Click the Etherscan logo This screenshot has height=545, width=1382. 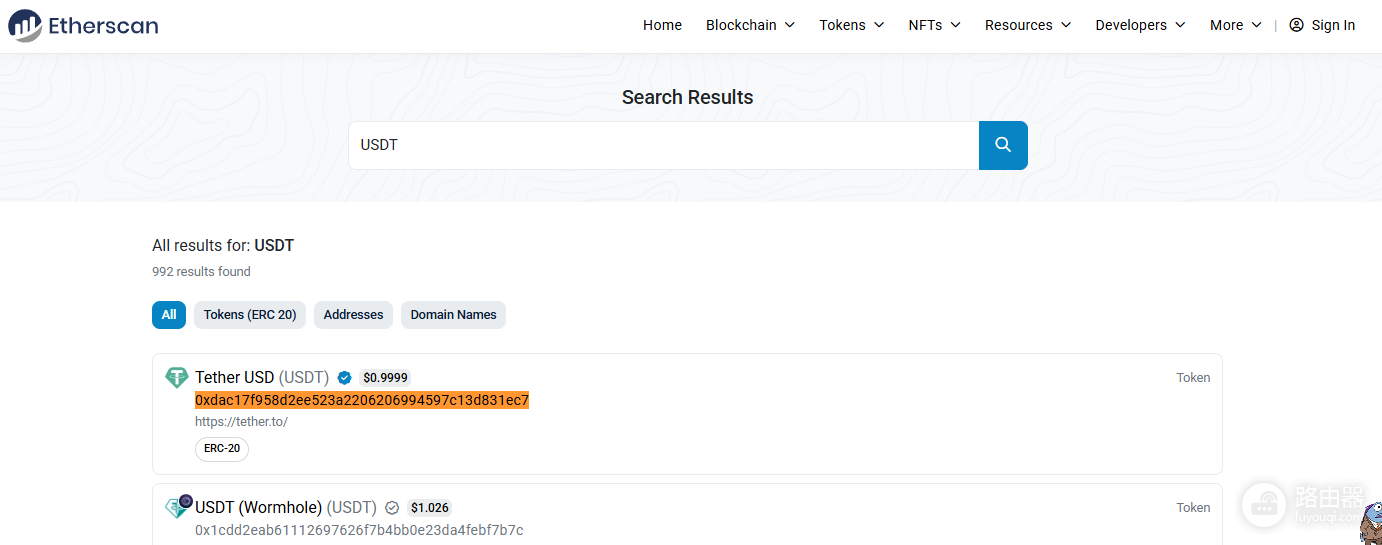pyautogui.click(x=83, y=25)
